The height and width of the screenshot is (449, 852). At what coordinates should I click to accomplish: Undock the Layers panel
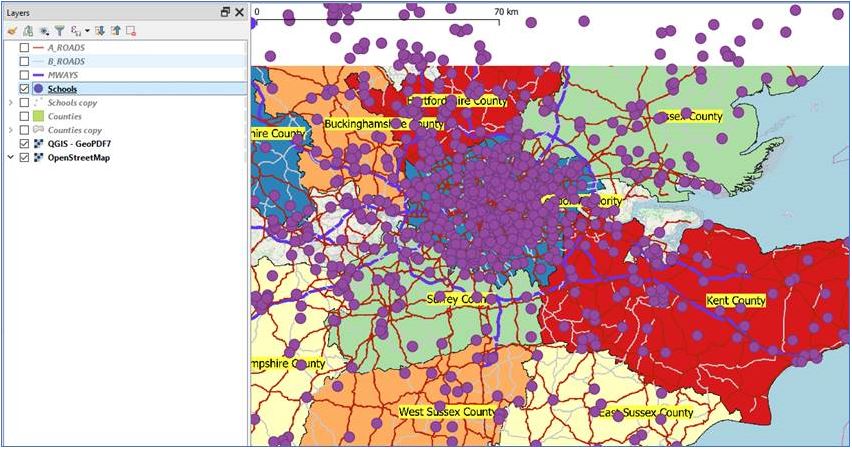click(225, 11)
